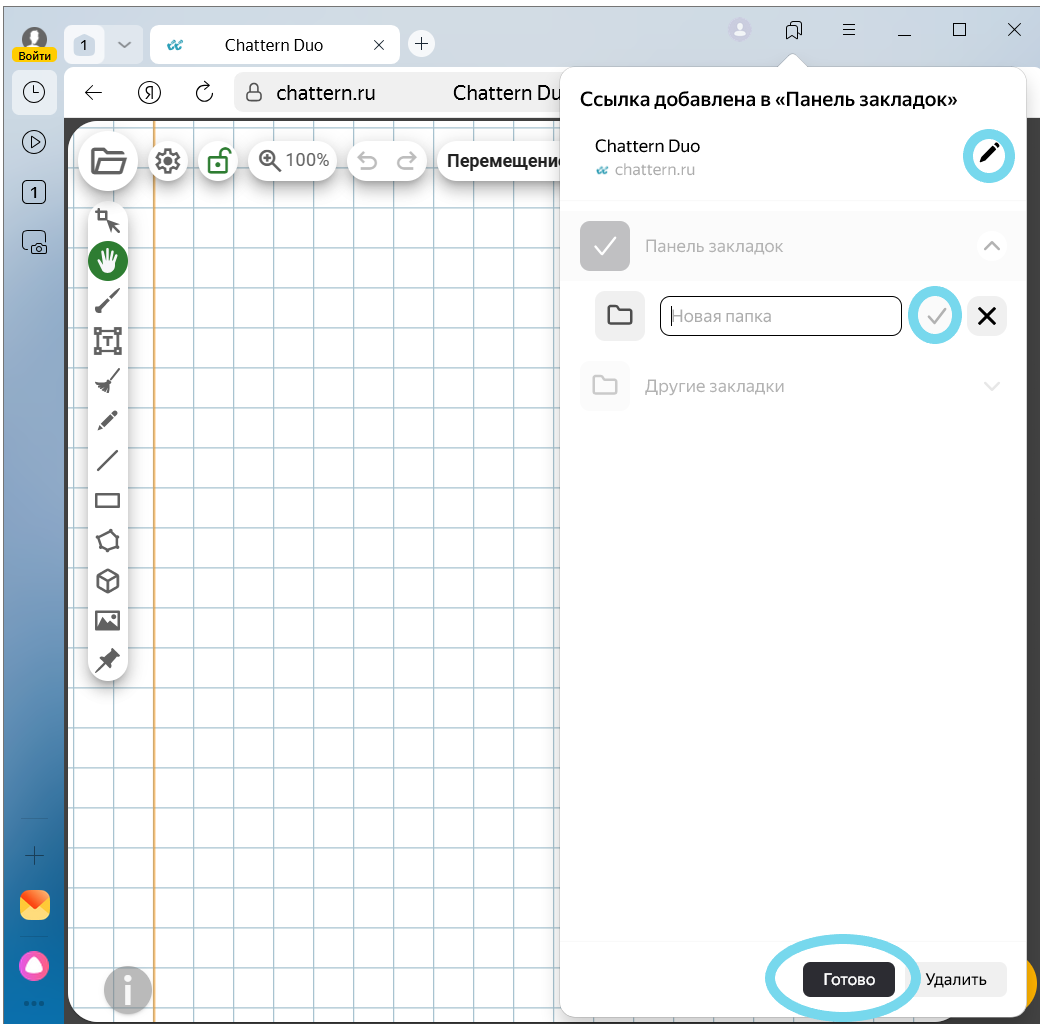Select the Brush tool in left toolbar
Screen dimensions: 1042x1024
click(108, 301)
